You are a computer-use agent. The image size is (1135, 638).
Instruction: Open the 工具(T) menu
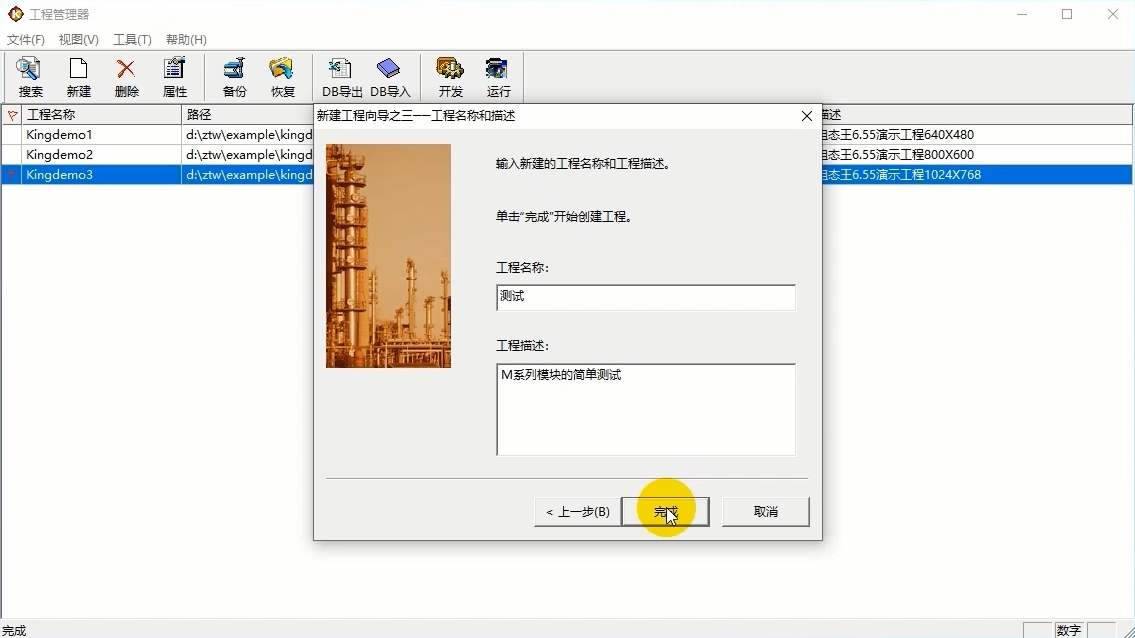(x=132, y=39)
